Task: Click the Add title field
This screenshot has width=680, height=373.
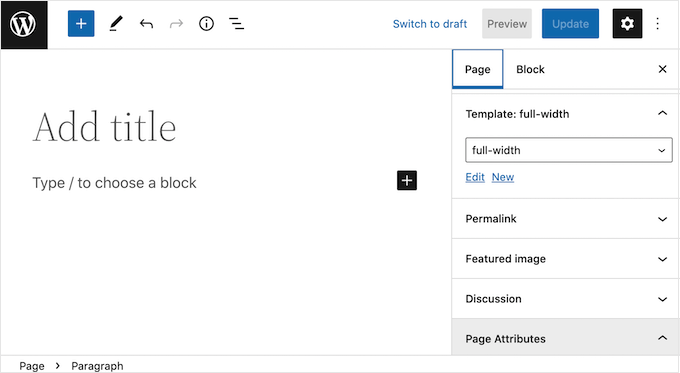Action: [105, 127]
